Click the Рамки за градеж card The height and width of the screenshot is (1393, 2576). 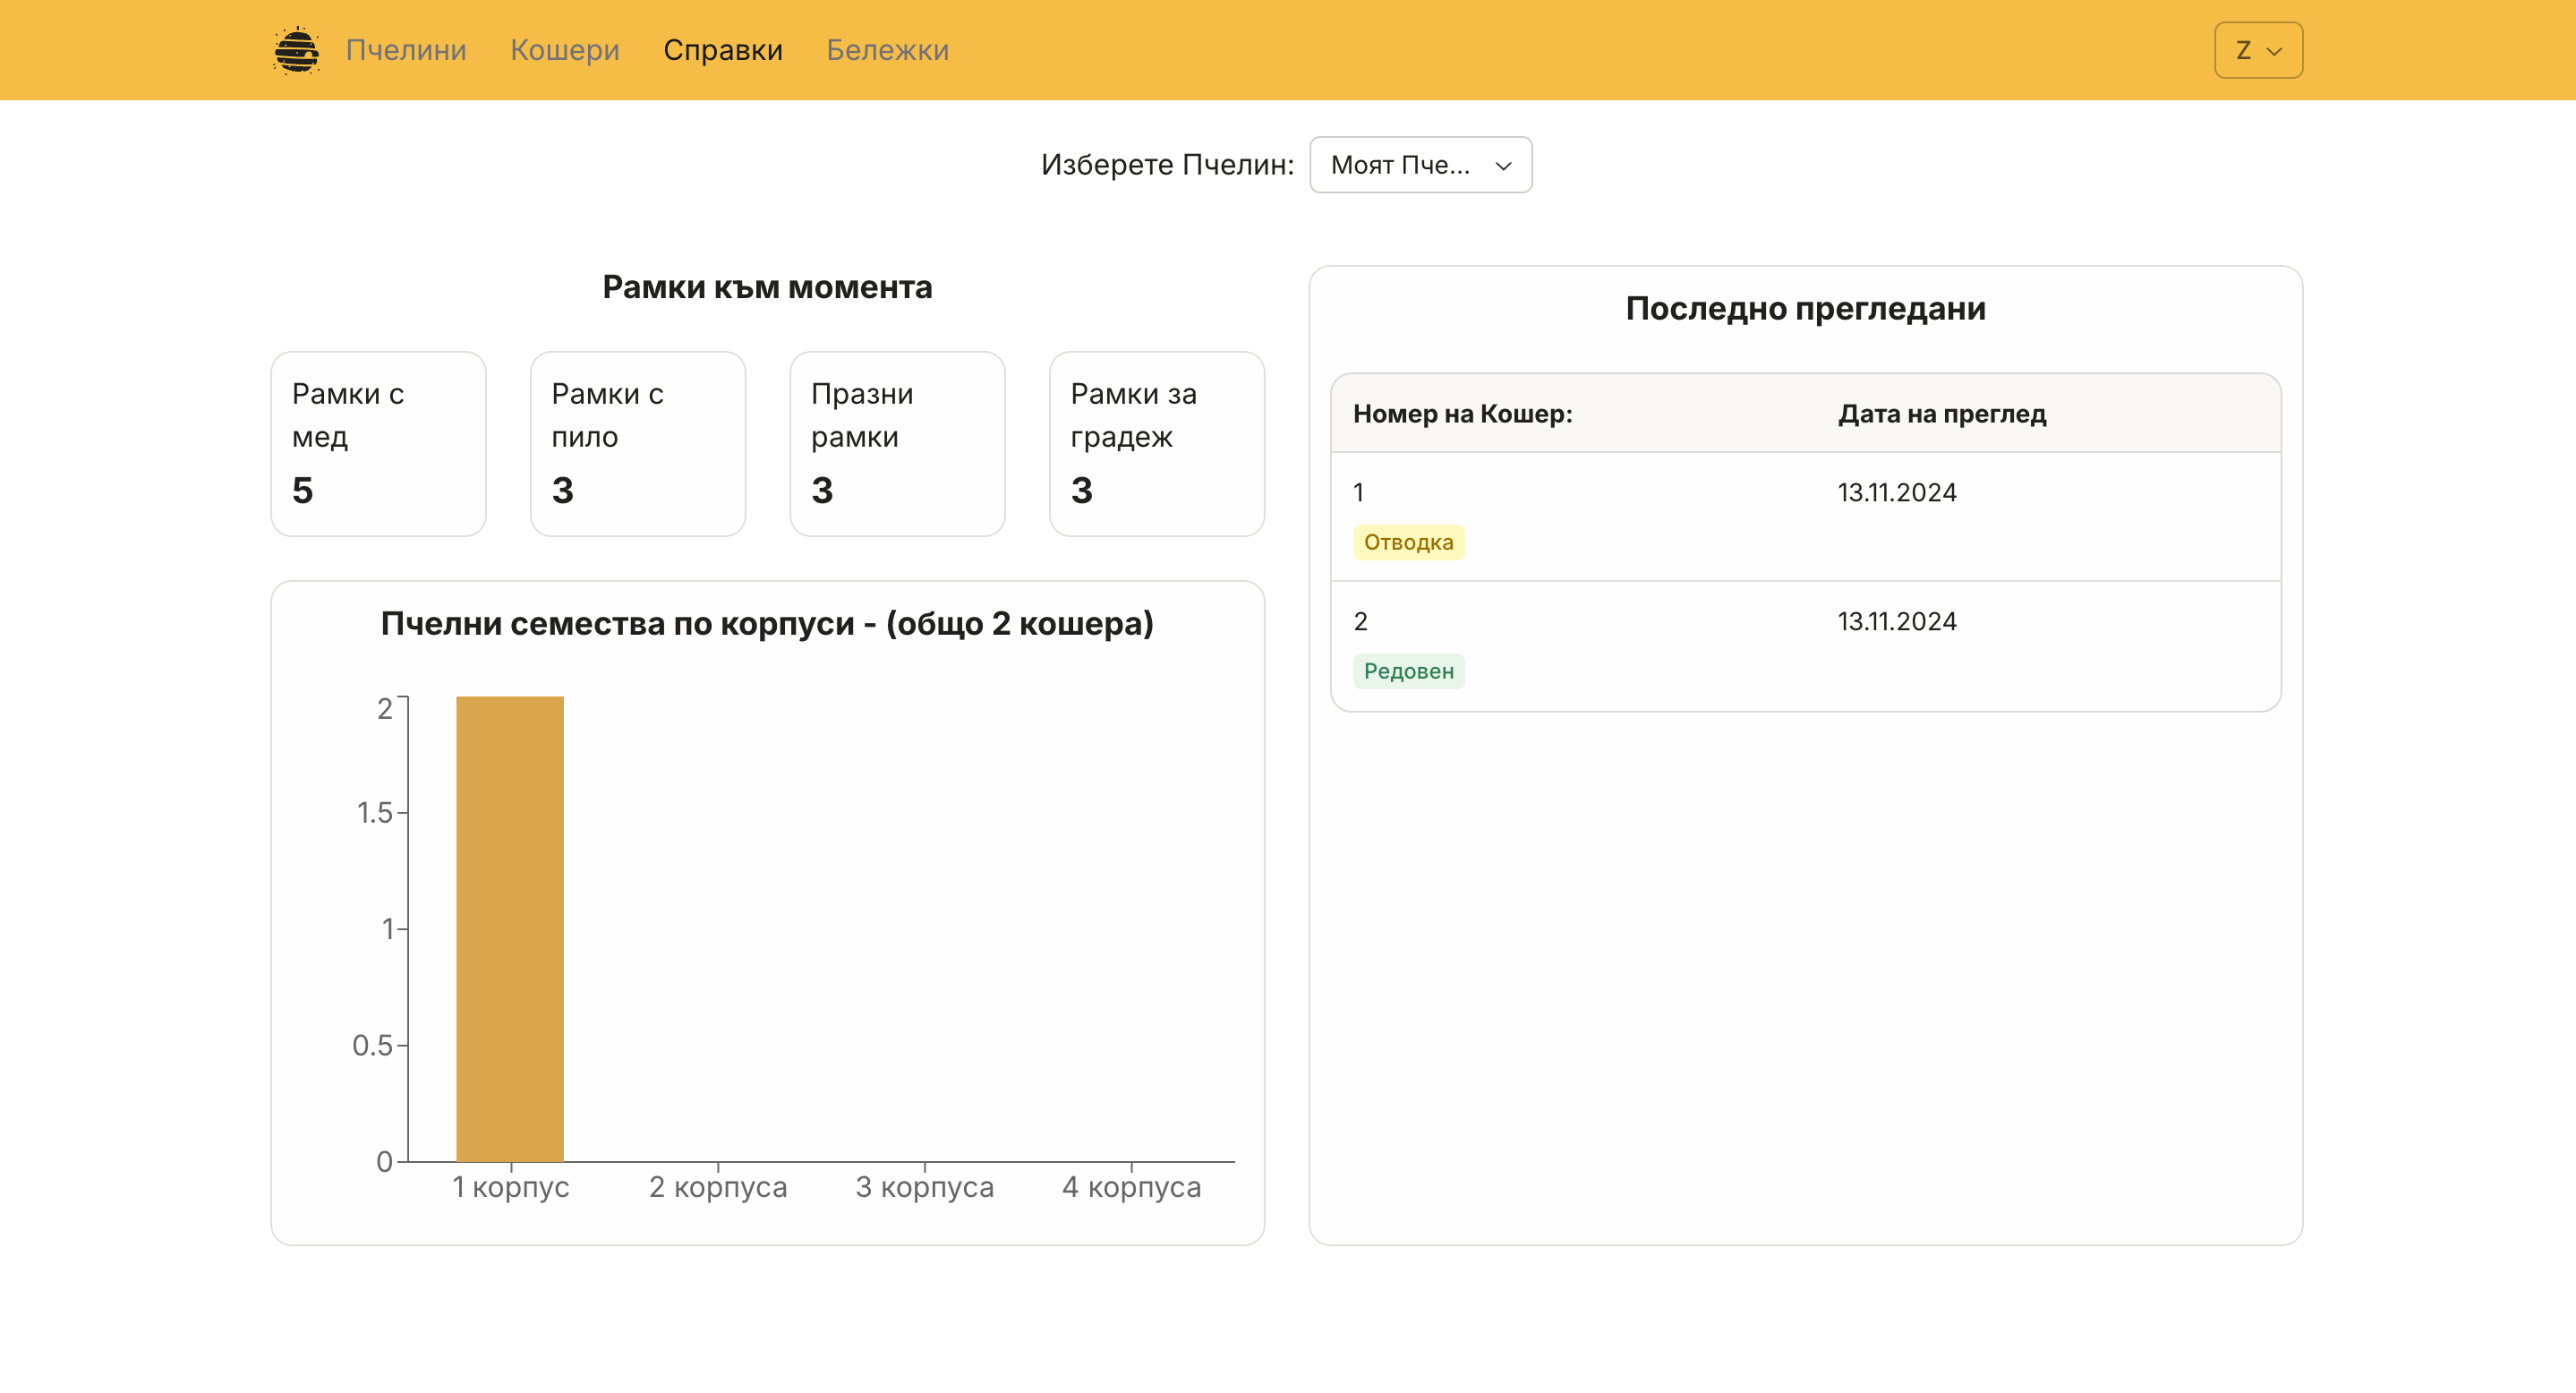pyautogui.click(x=1157, y=443)
